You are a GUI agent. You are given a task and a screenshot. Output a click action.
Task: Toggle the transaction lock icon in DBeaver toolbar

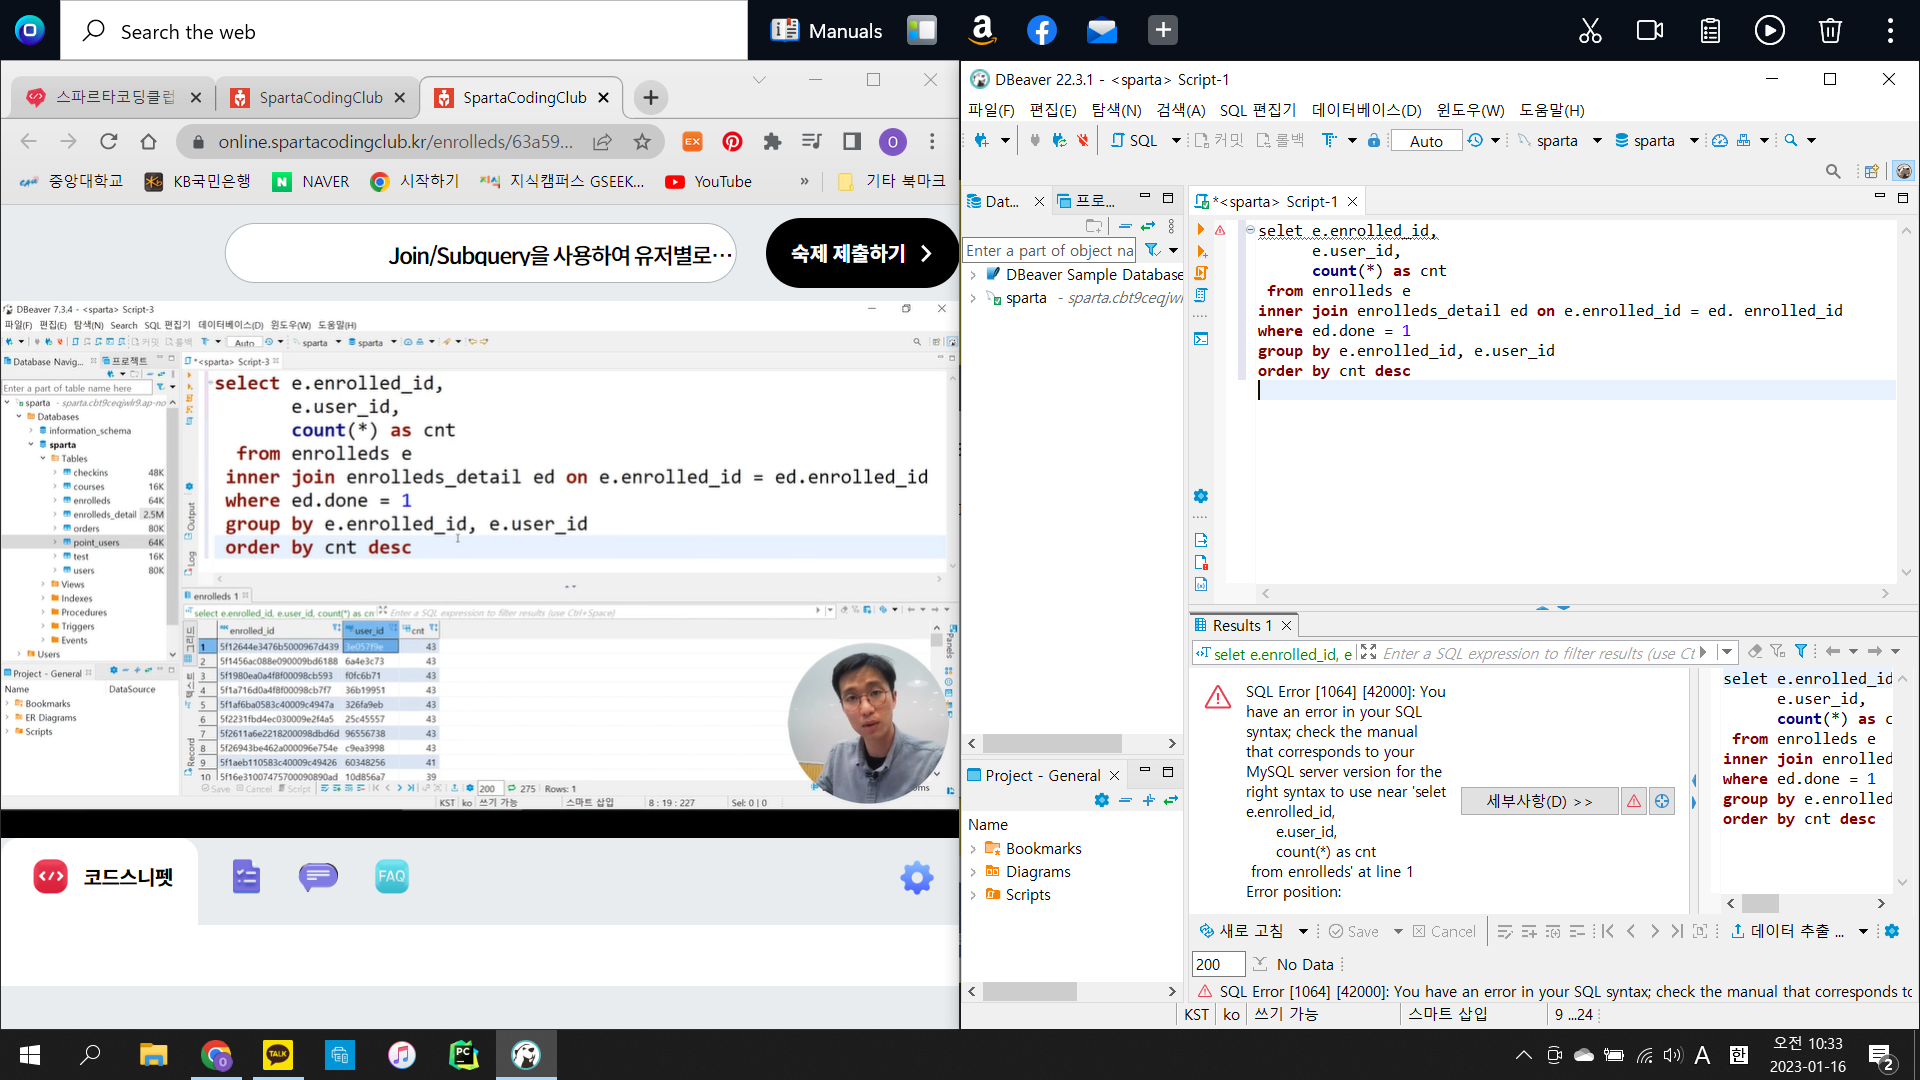click(1374, 141)
